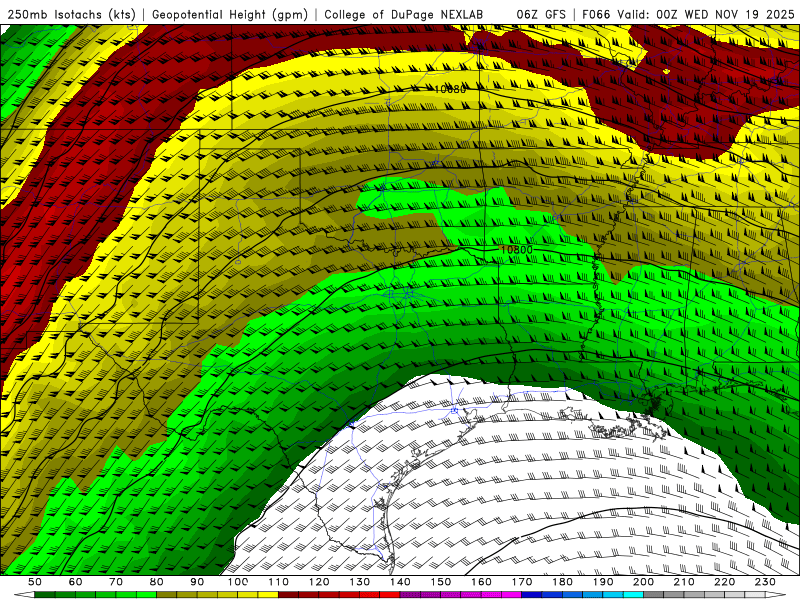The height and width of the screenshot is (600, 800).
Task: Click the 10680 height contour label
Action: (x=449, y=89)
